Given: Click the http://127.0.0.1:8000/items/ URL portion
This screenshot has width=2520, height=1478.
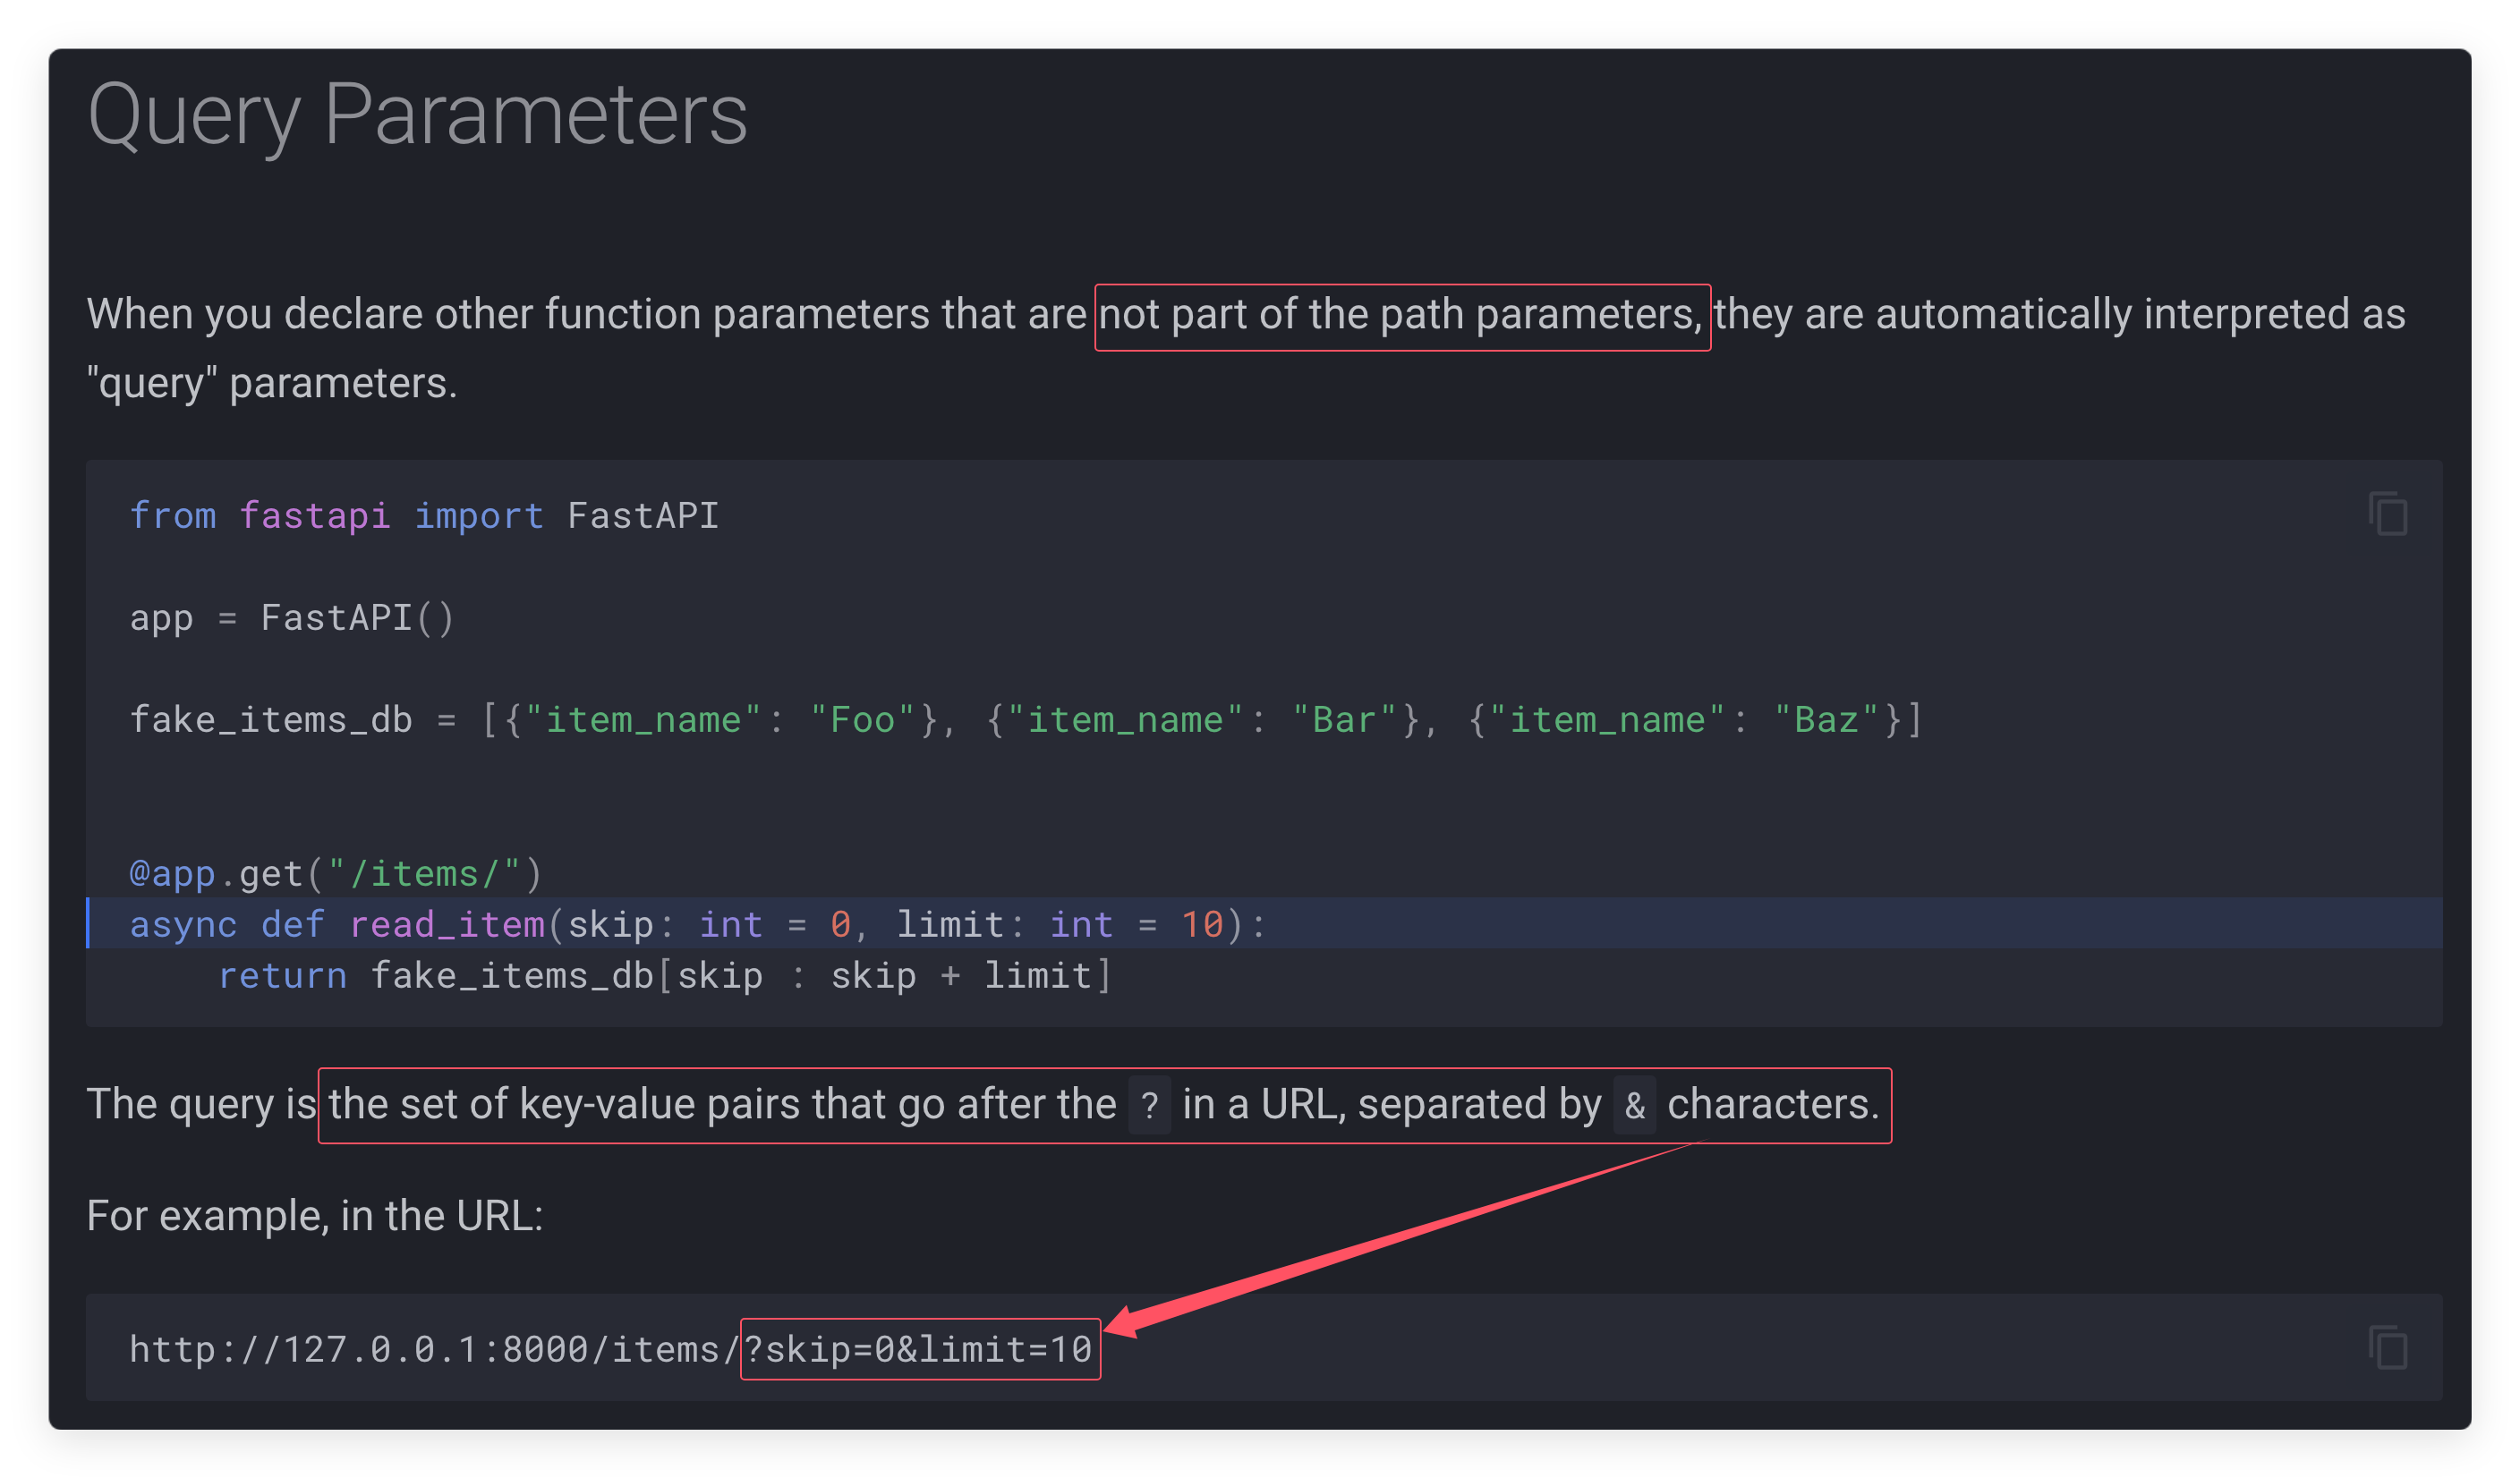Looking at the screenshot, I should tap(433, 1349).
